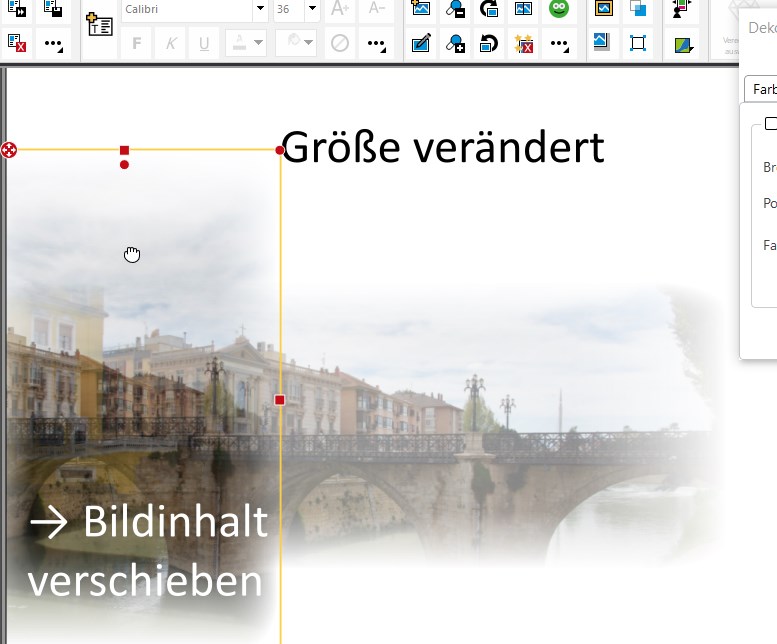Image resolution: width=777 pixels, height=644 pixels.
Task: Click the image frame icon
Action: (604, 9)
